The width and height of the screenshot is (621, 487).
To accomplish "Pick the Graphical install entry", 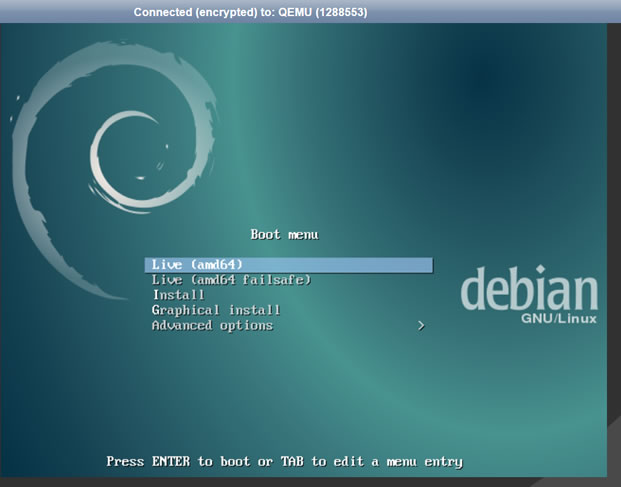I will pos(216,310).
